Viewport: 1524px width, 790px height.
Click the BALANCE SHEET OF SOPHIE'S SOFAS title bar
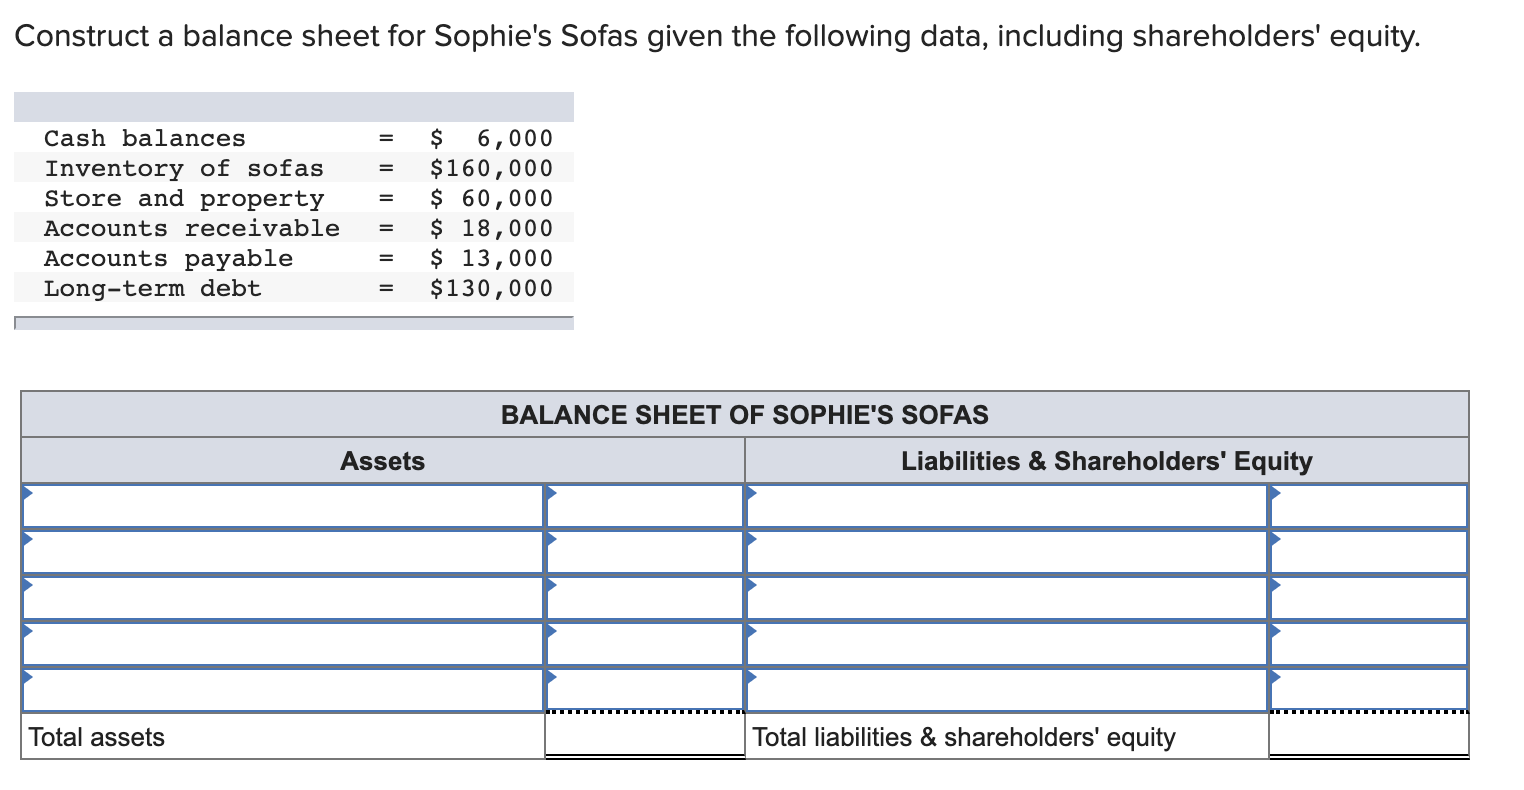pyautogui.click(x=744, y=414)
